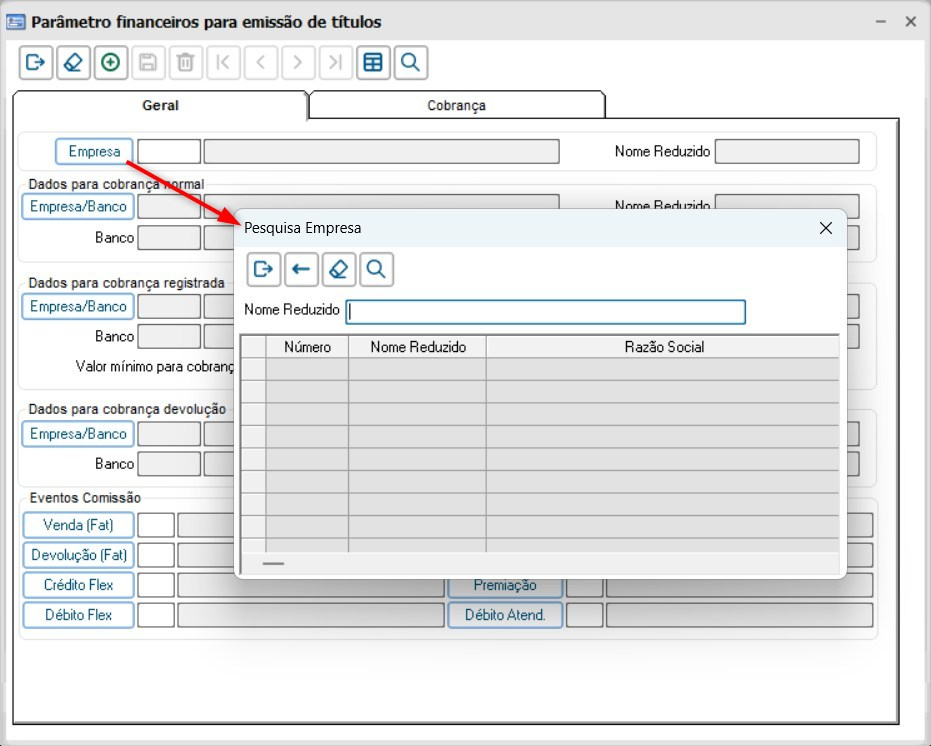Go to previous record arrow icon

tap(260, 62)
